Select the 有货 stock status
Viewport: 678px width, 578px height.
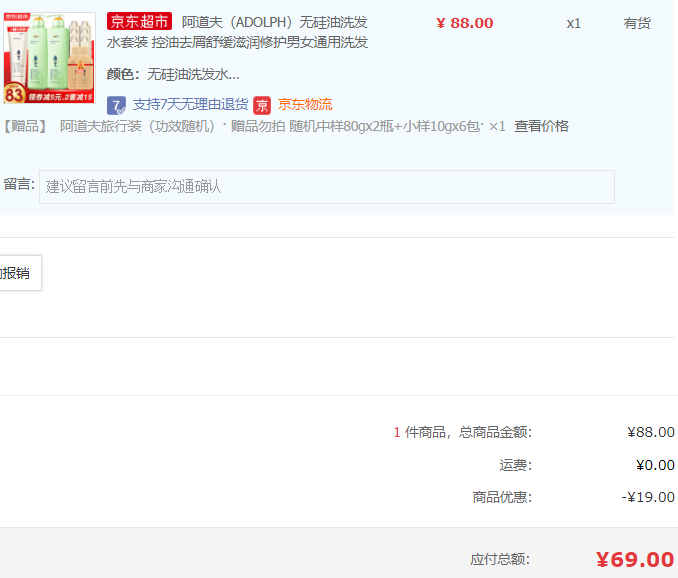tap(636, 23)
